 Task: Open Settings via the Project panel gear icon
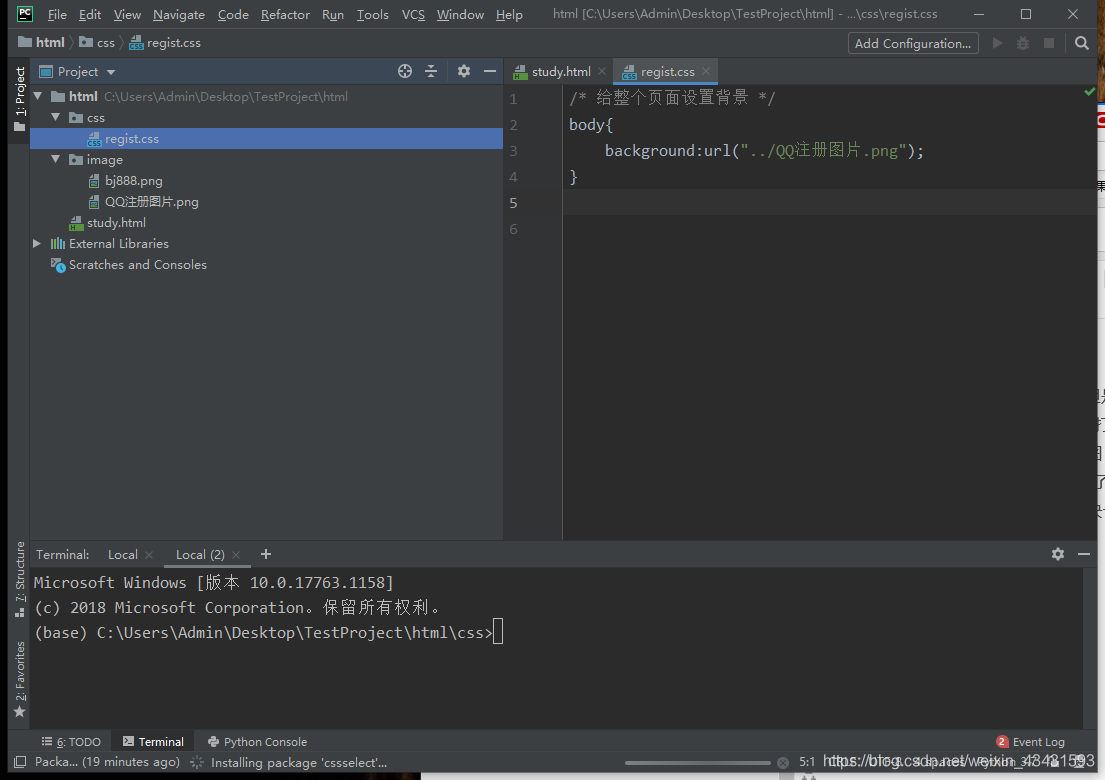tap(463, 71)
